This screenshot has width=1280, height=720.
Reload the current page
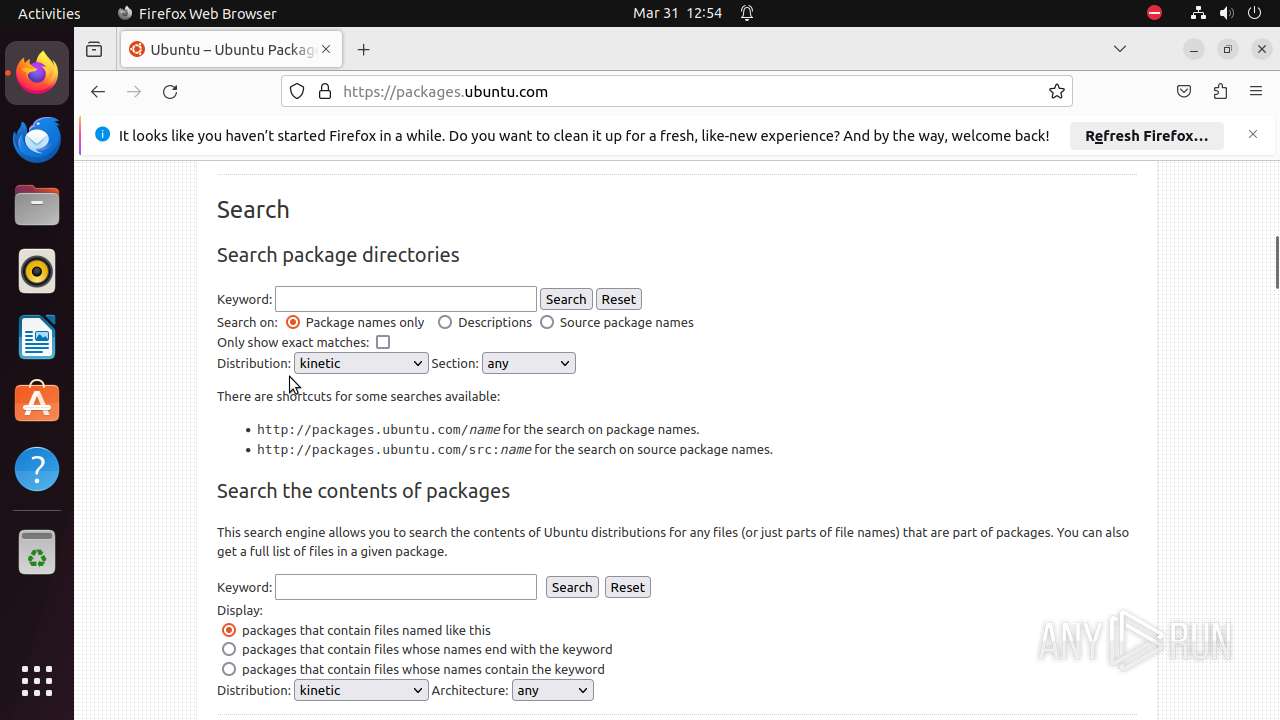click(x=170, y=91)
